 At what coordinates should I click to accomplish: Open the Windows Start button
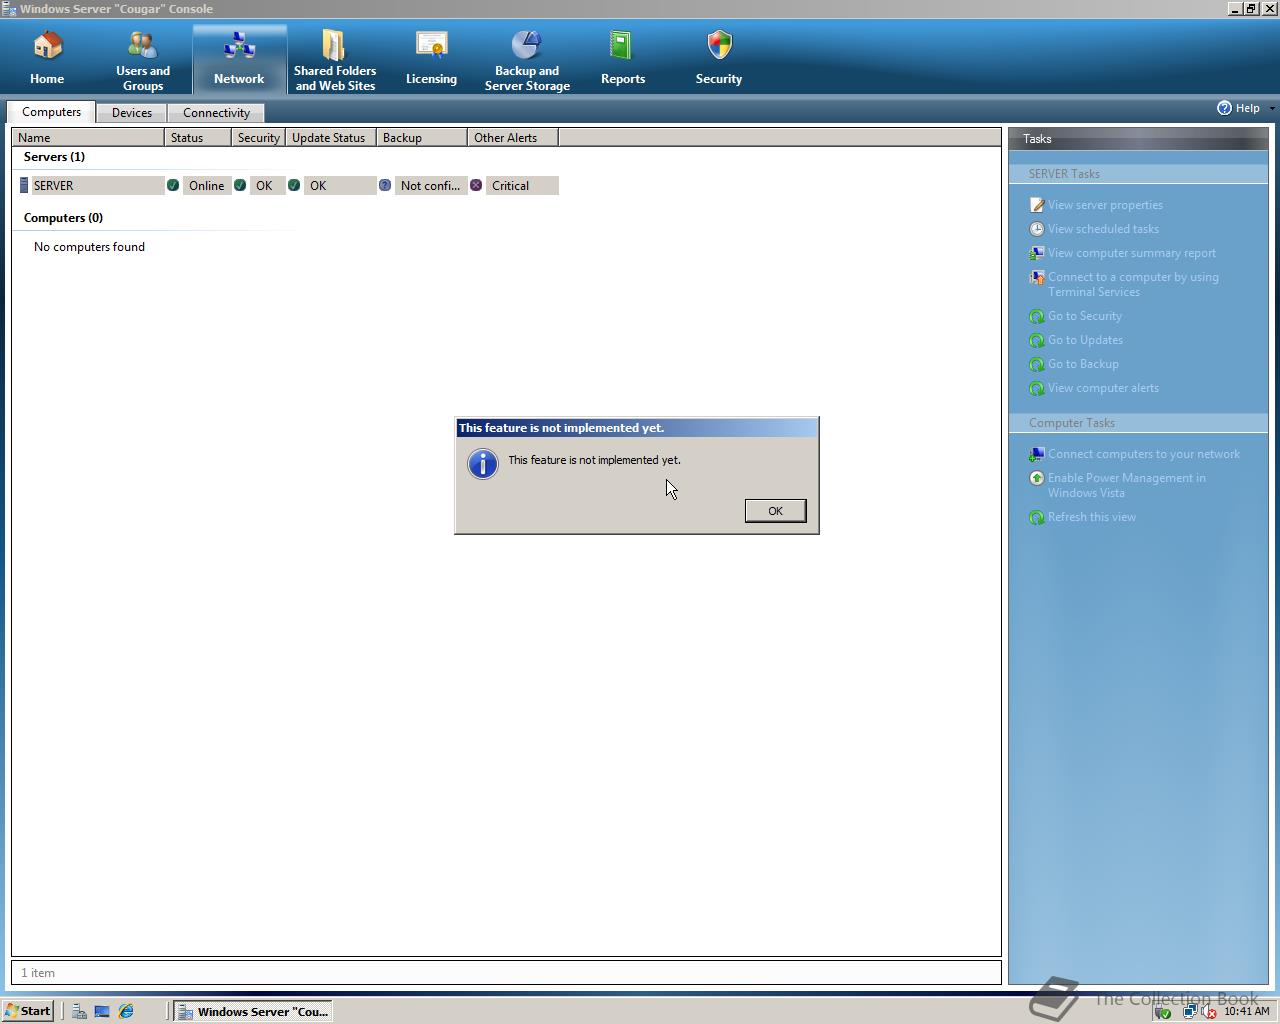[x=28, y=1011]
